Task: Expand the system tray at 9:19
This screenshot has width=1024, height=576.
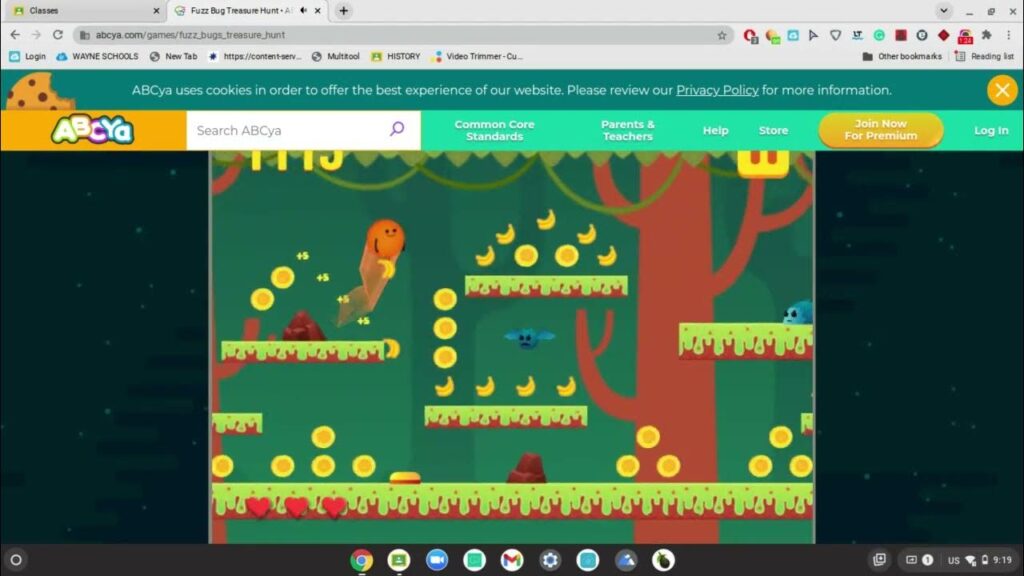Action: pyautogui.click(x=980, y=560)
